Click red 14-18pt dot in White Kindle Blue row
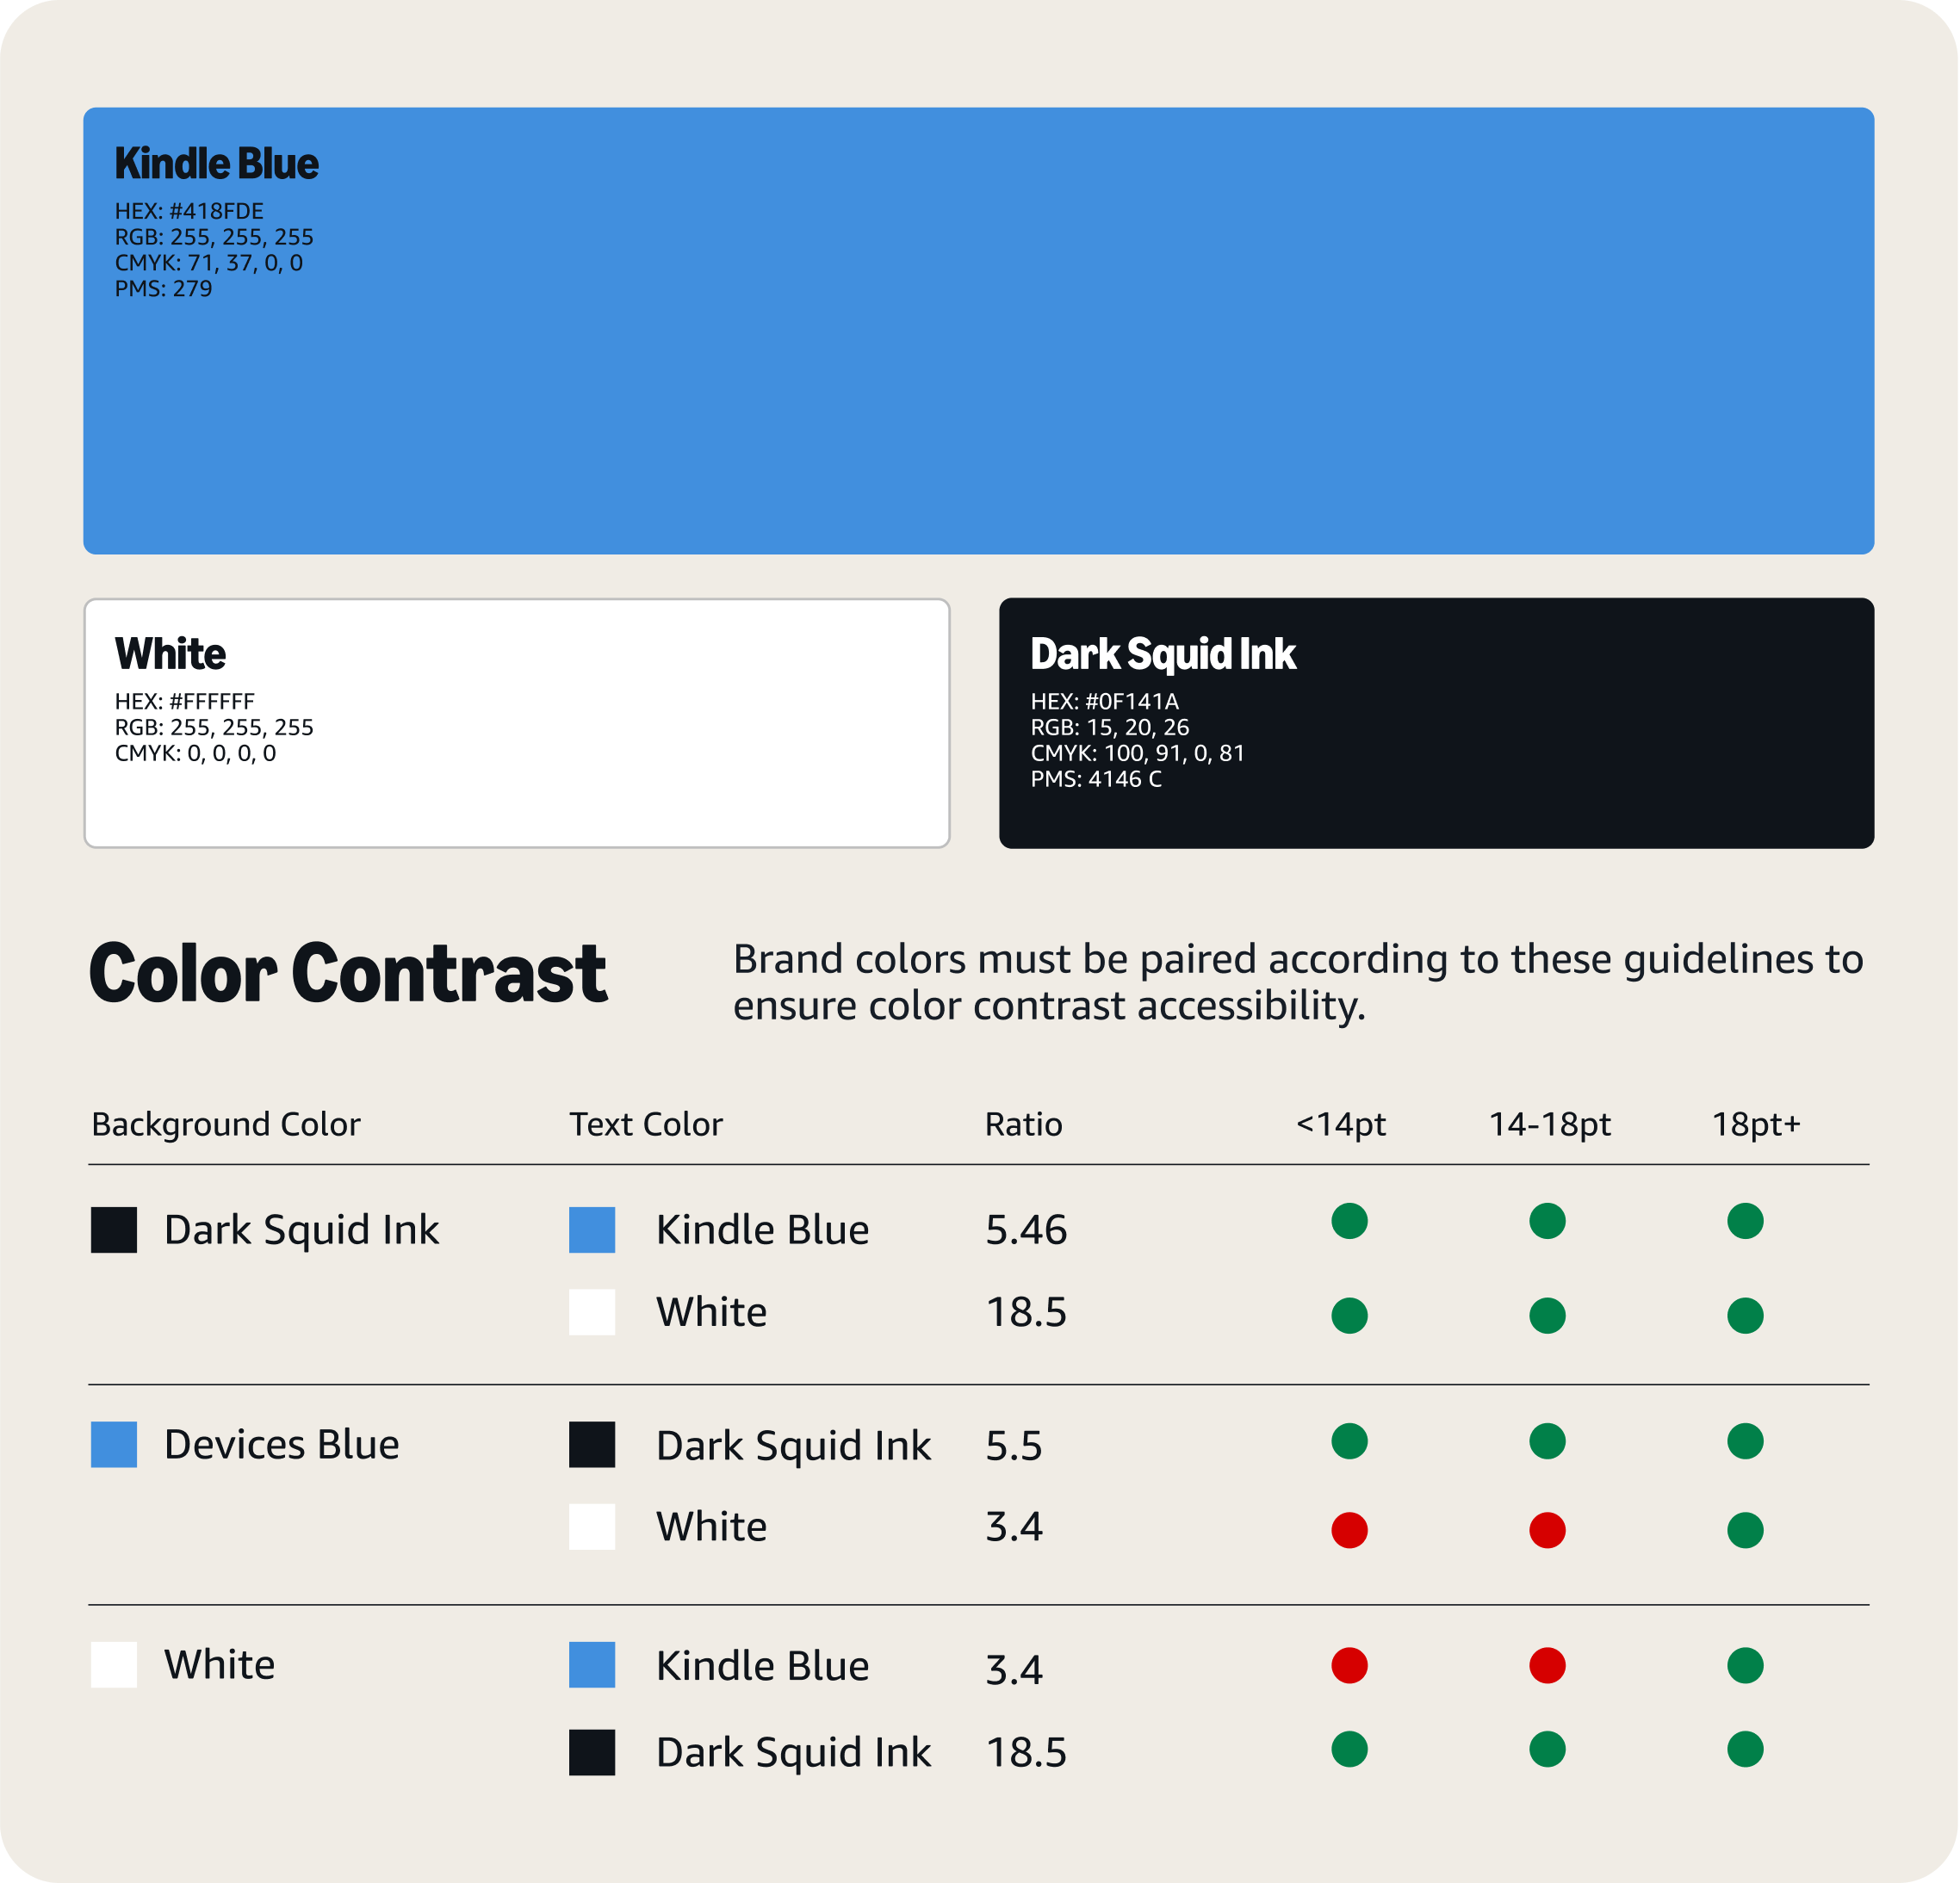This screenshot has height=1883, width=1960. pos(1547,1665)
